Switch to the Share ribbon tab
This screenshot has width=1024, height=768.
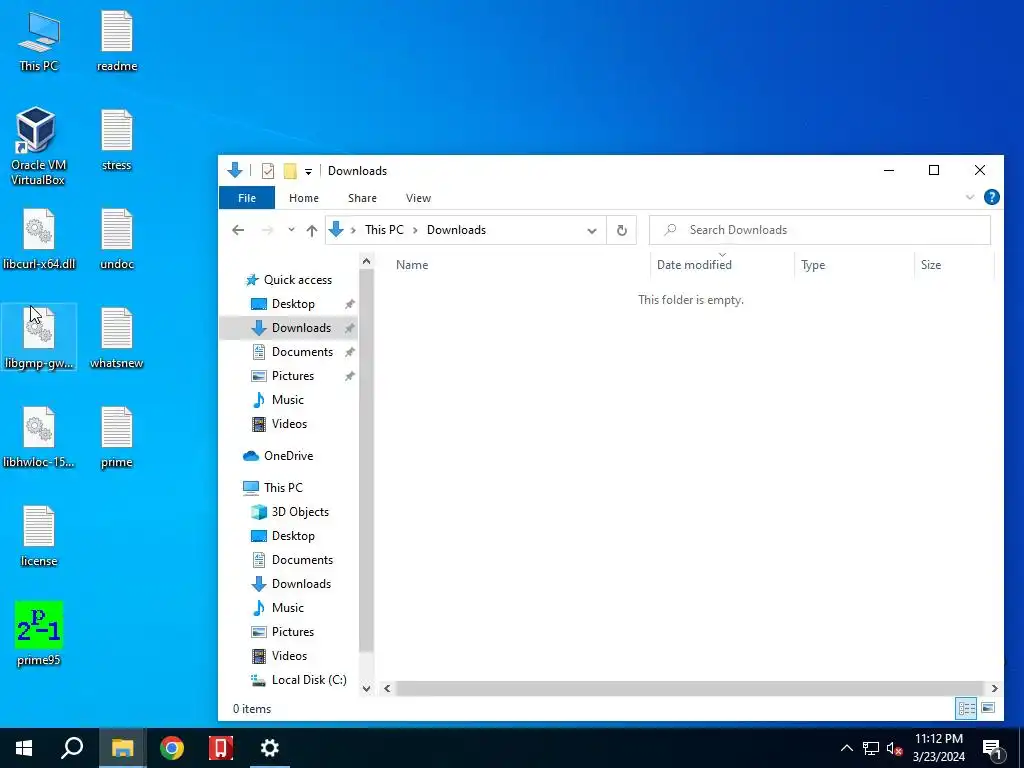click(x=362, y=198)
